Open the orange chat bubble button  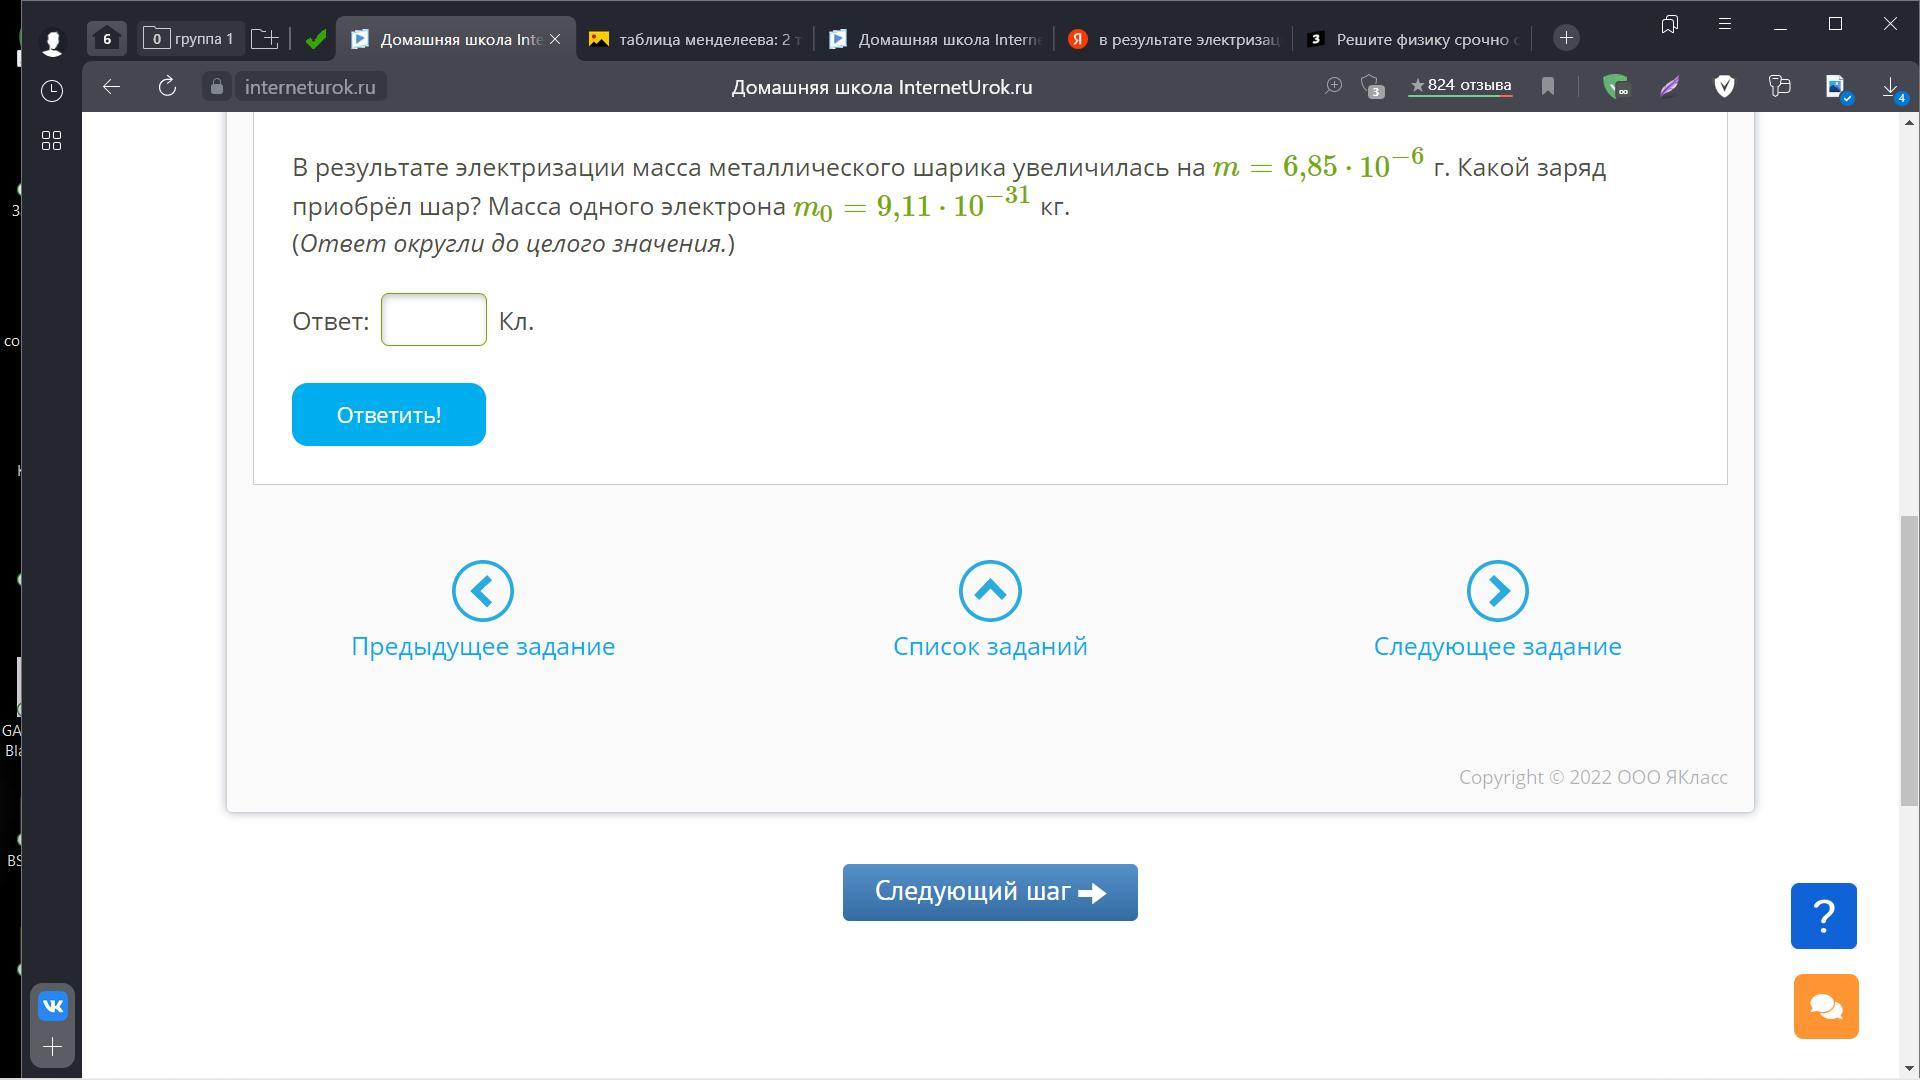pos(1825,1006)
